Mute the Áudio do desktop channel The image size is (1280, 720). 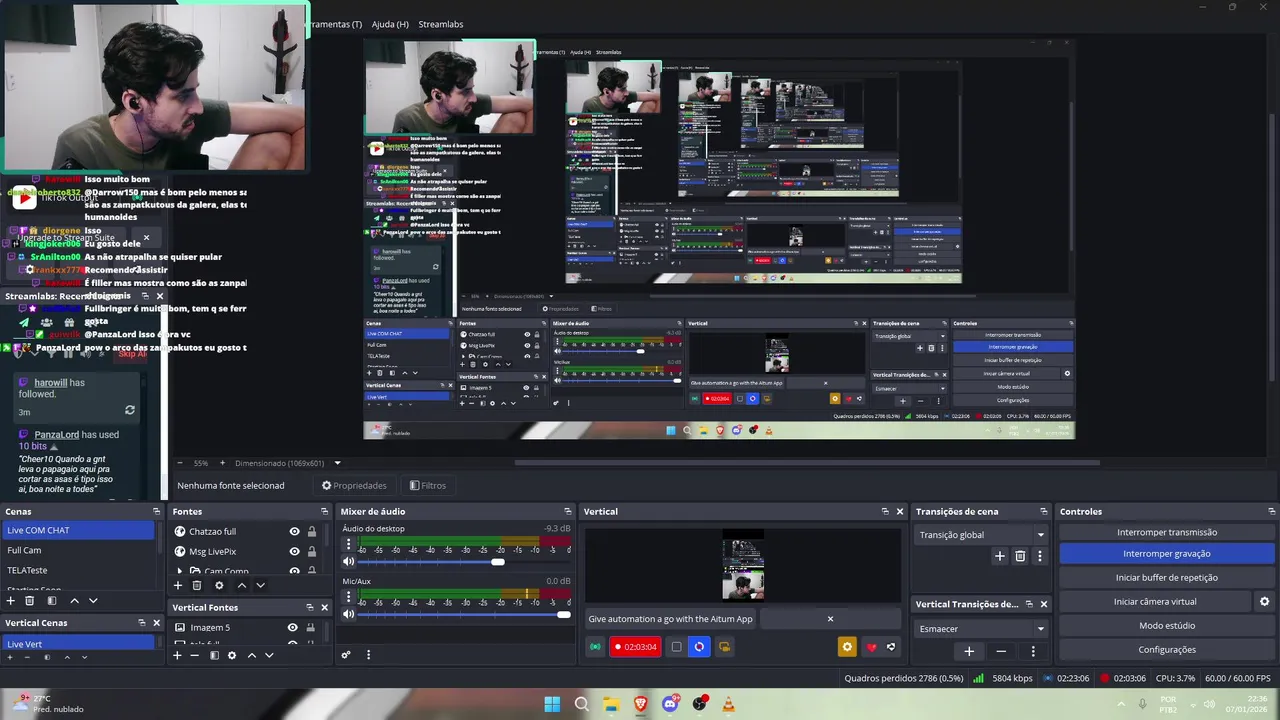(x=348, y=562)
